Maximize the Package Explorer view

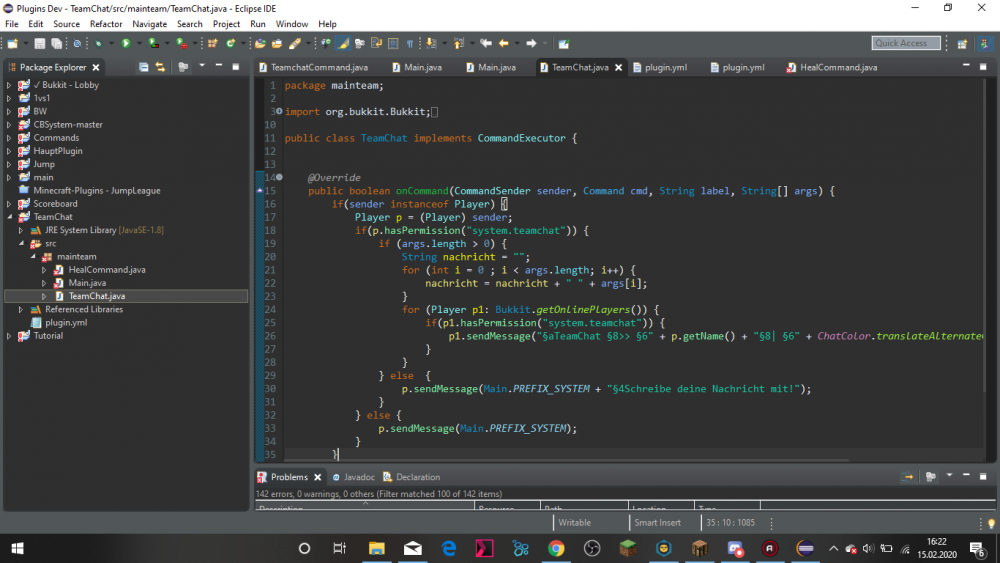coord(236,66)
